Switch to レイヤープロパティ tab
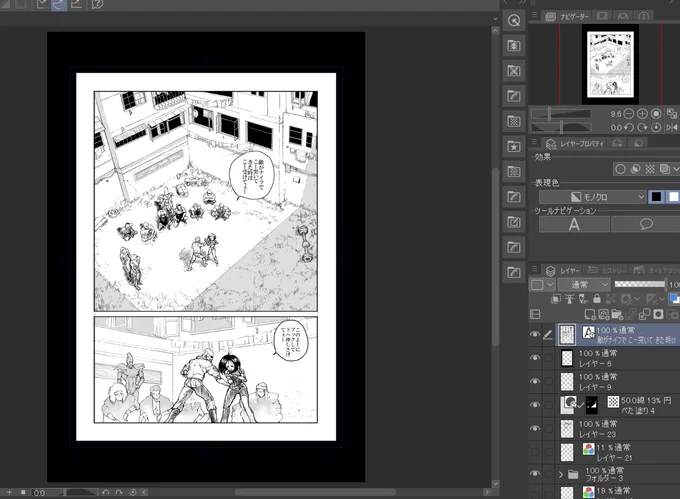The image size is (680, 499). tap(575, 144)
